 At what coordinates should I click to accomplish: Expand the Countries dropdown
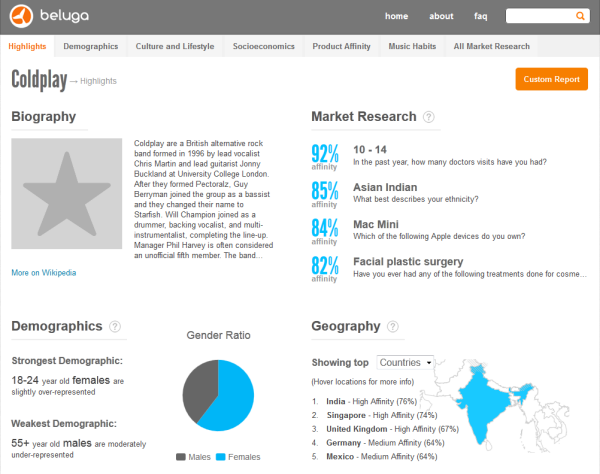click(x=405, y=362)
